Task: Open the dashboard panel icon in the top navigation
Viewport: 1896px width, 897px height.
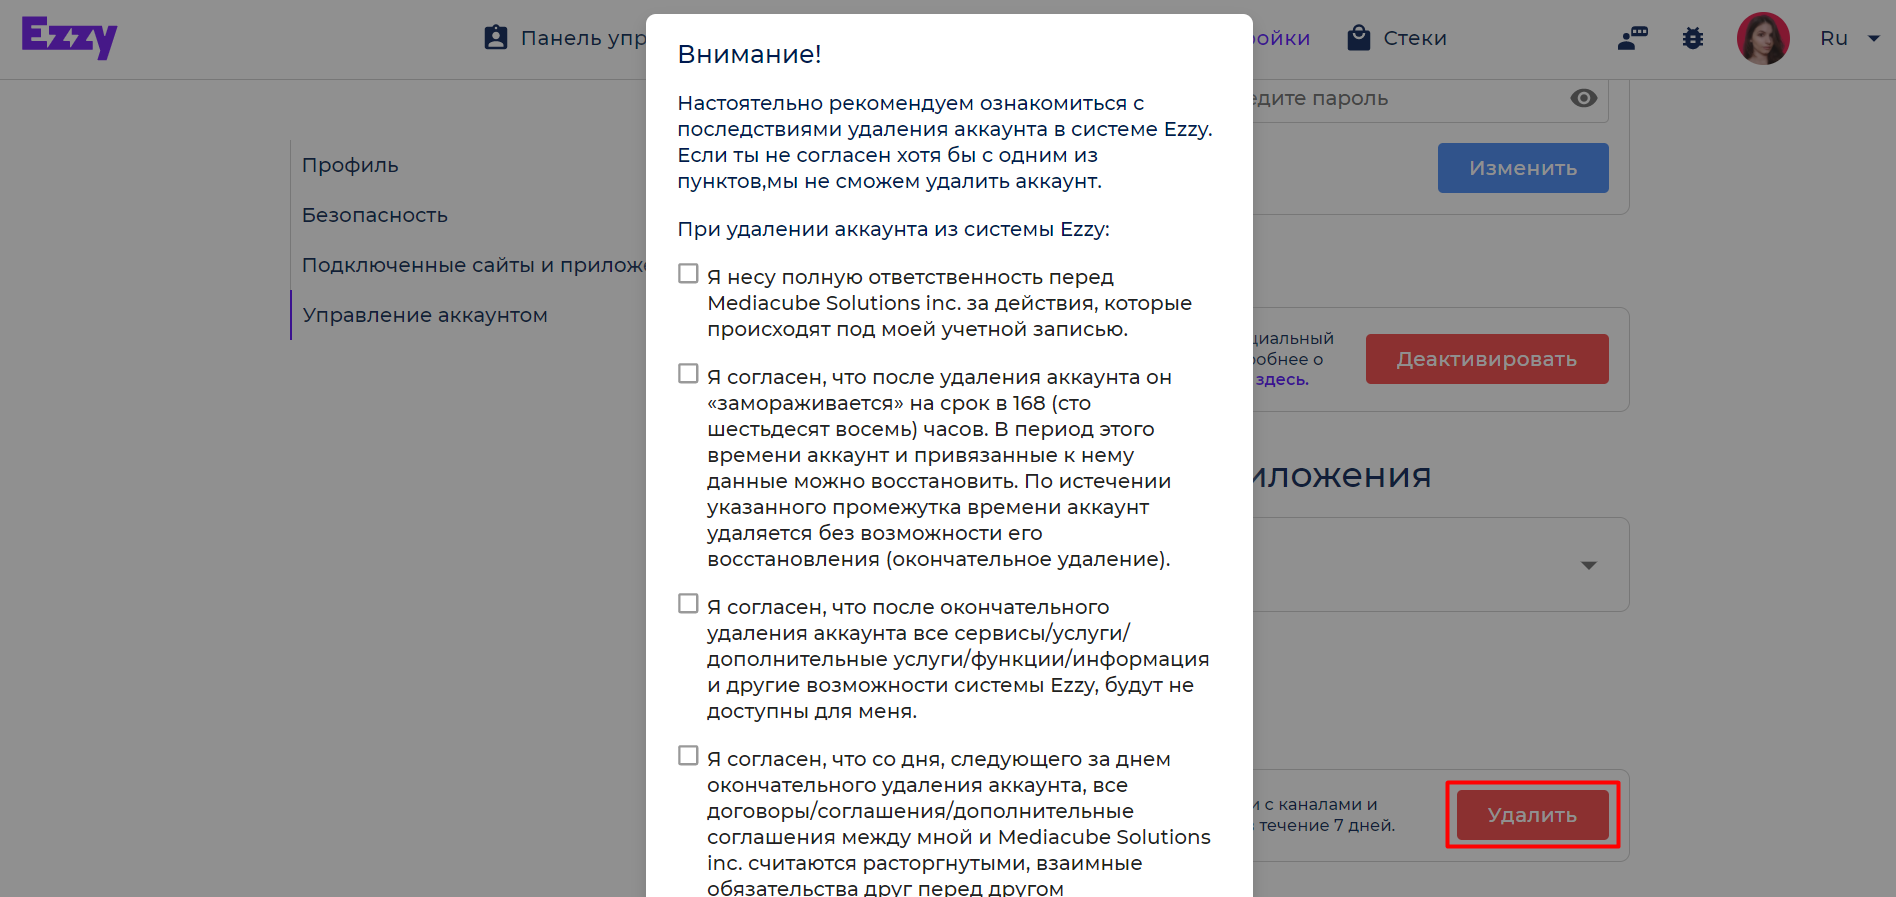Action: [496, 38]
